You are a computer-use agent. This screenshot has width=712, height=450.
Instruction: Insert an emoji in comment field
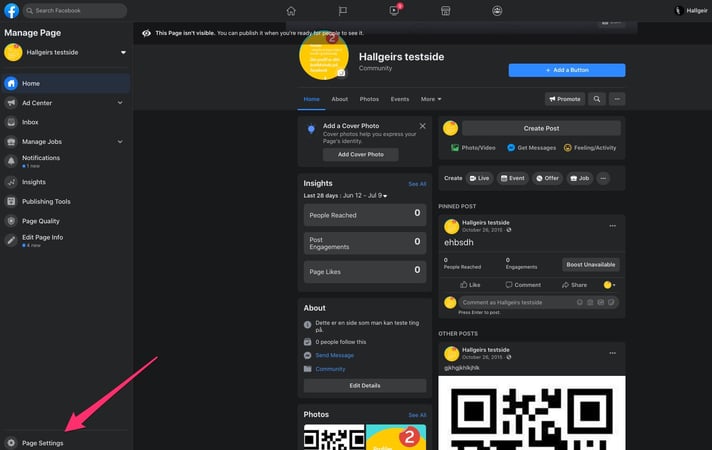(x=580, y=302)
